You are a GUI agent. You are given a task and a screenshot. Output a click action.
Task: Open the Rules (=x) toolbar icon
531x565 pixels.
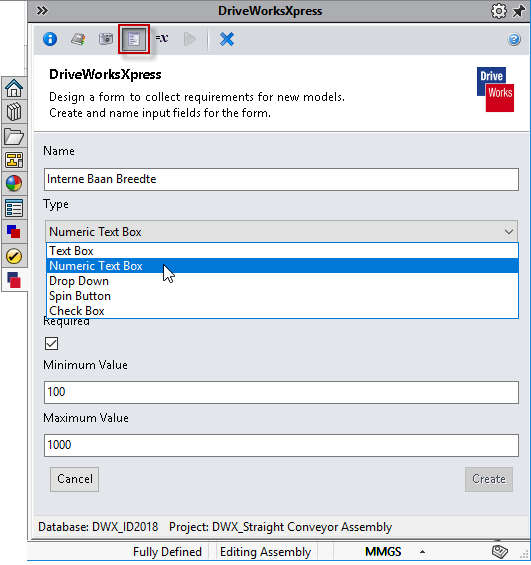pyautogui.click(x=162, y=38)
